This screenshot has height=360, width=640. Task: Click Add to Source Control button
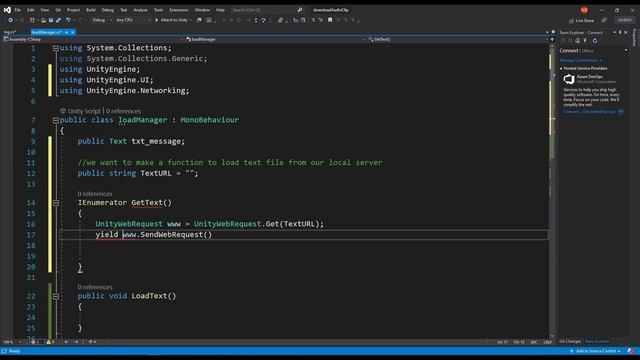(x=596, y=351)
